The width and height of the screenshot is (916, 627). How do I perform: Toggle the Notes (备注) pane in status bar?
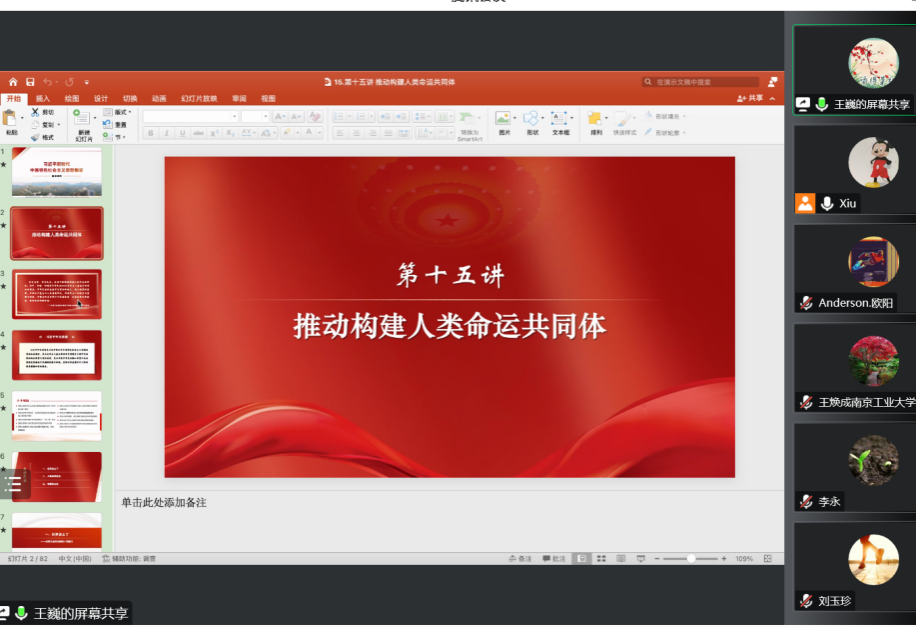[522, 558]
